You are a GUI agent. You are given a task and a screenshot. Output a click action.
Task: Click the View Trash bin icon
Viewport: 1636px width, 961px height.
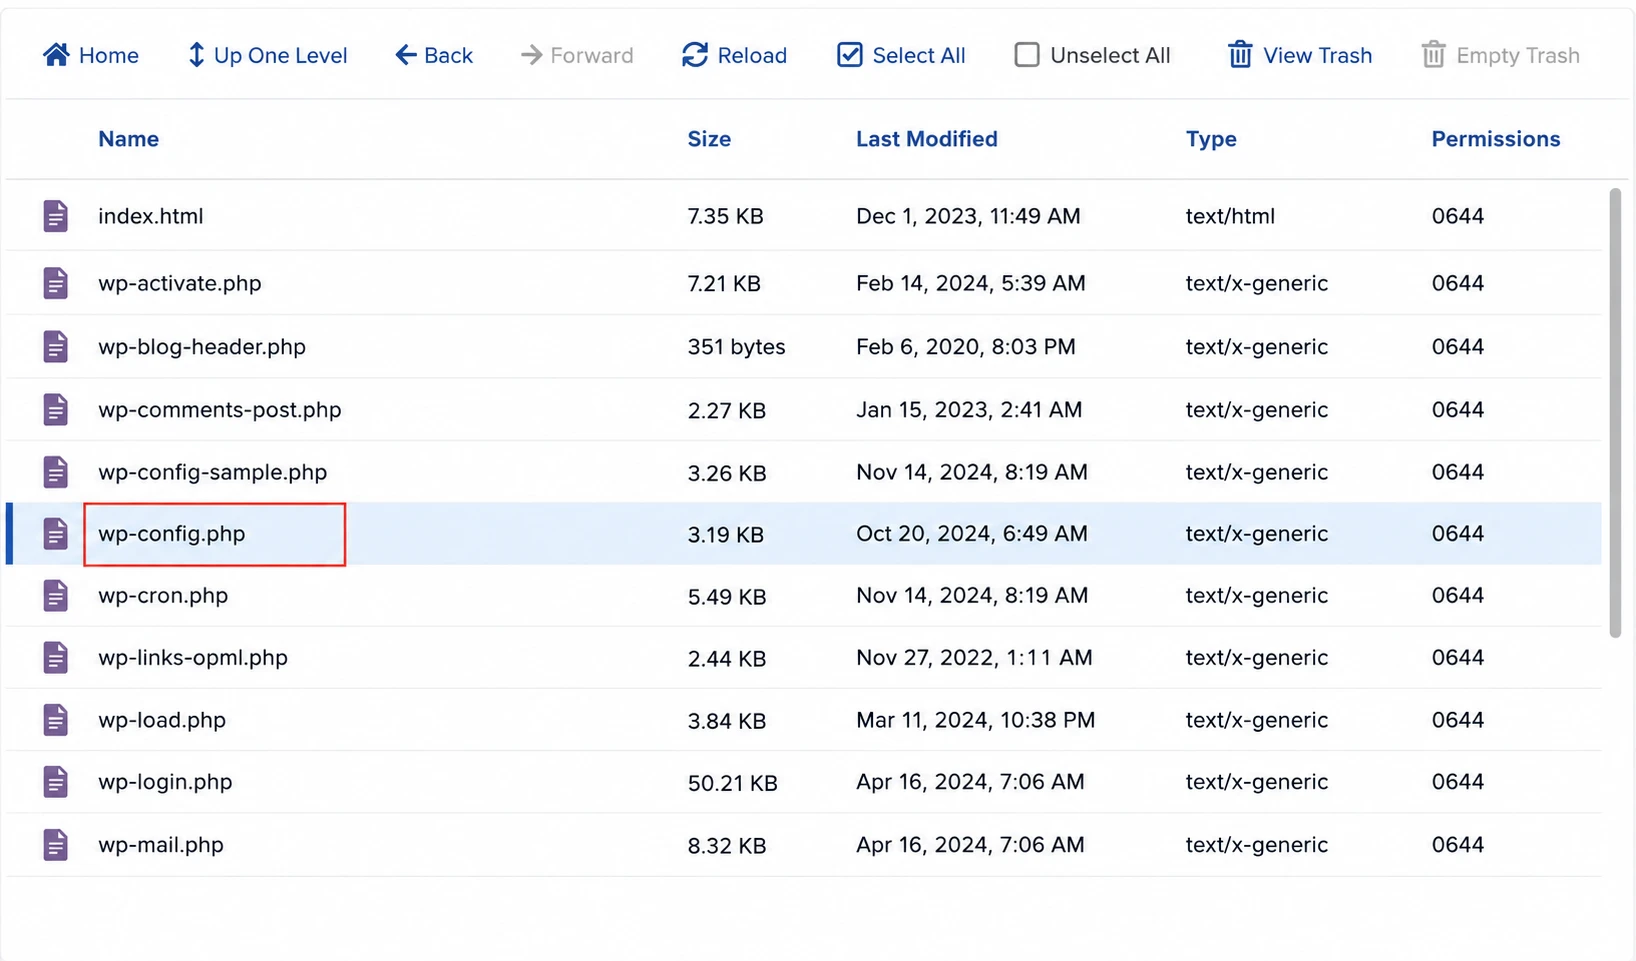click(1240, 55)
